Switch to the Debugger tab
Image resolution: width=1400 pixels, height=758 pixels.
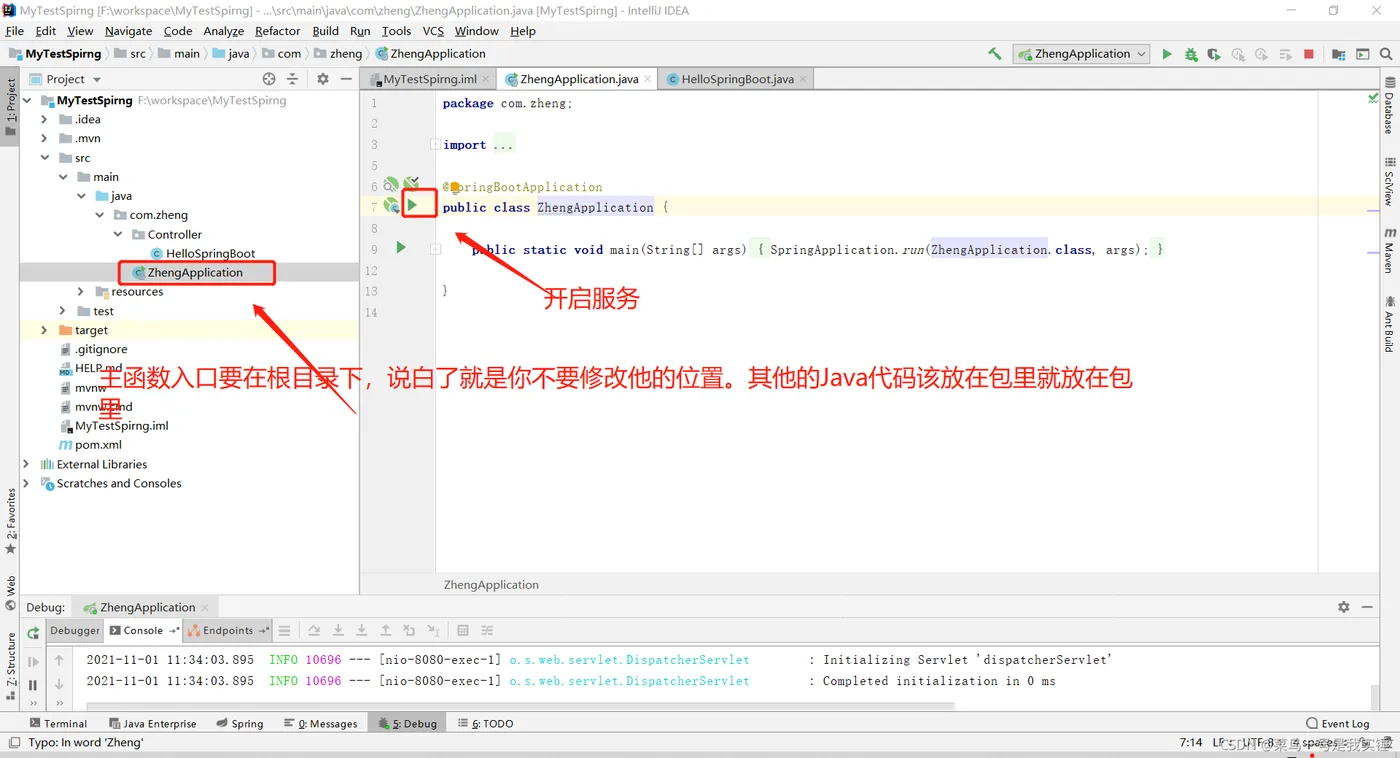pos(75,630)
